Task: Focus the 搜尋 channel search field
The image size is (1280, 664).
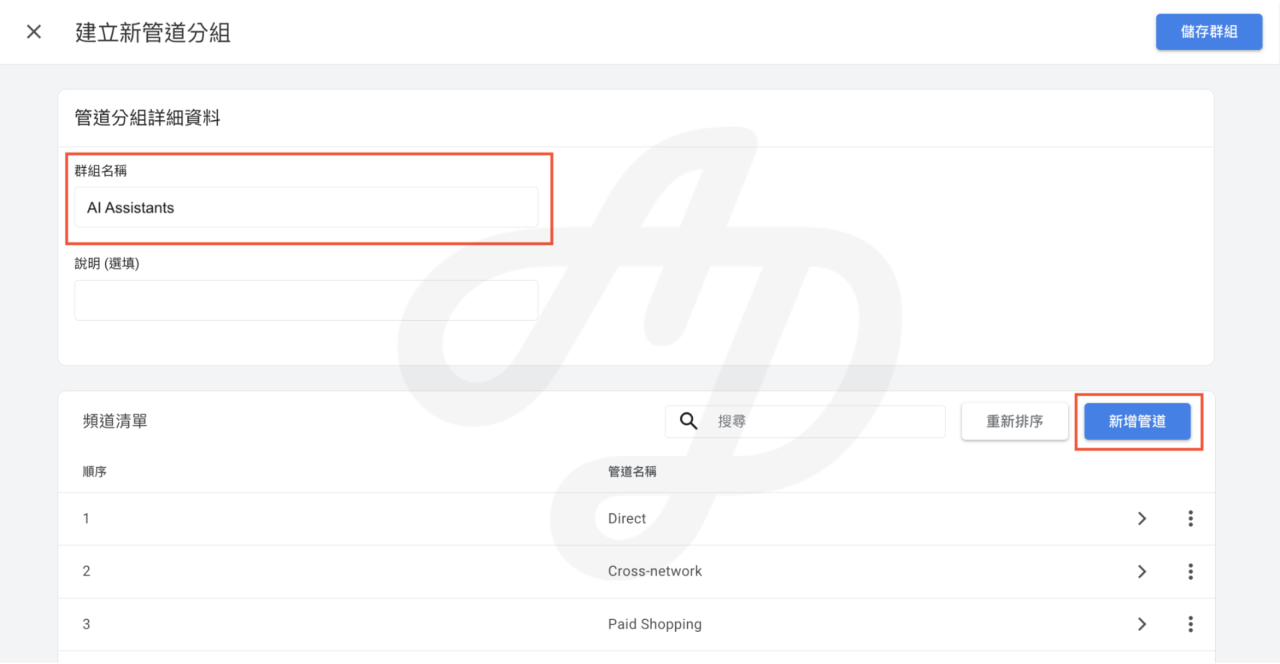Action: tap(825, 422)
